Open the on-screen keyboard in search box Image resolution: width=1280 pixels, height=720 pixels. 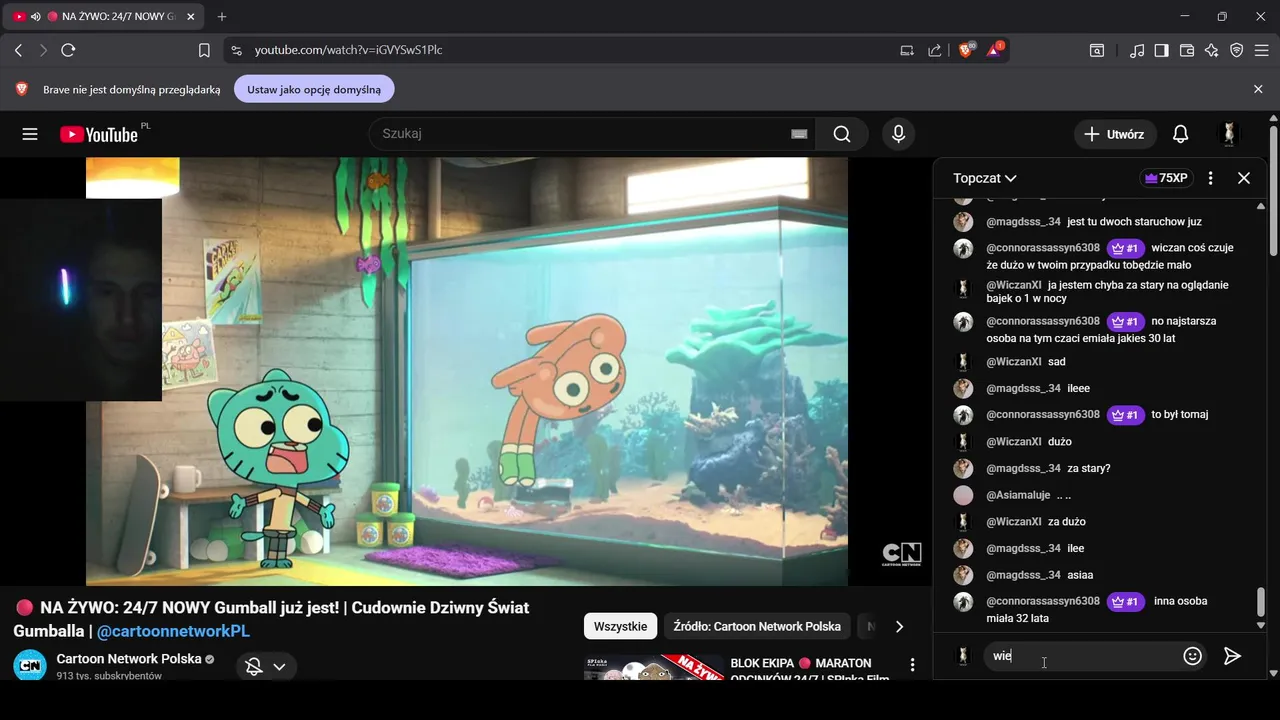tap(799, 134)
